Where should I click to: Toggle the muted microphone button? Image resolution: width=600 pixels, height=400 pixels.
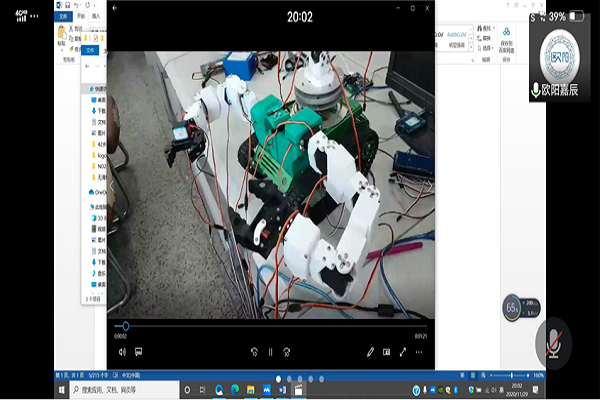(x=553, y=341)
